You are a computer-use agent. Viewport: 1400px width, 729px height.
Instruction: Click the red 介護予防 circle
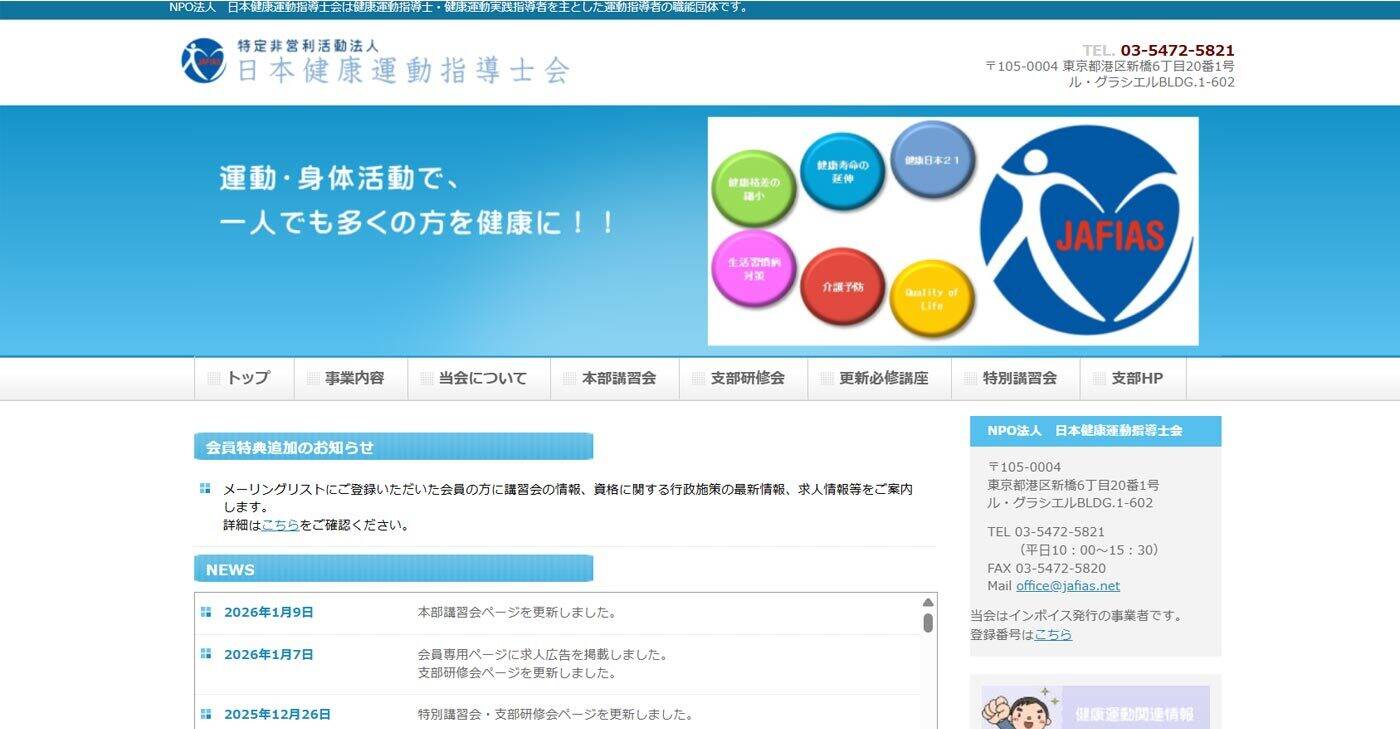point(842,287)
